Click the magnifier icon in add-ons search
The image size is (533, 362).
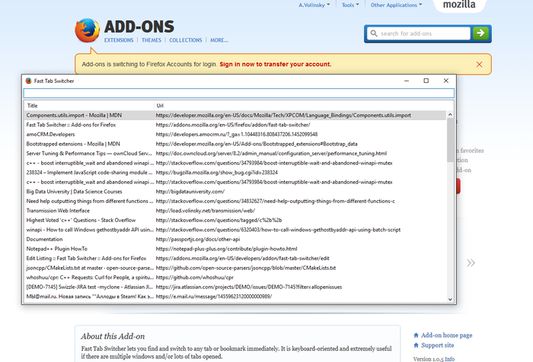tap(374, 33)
